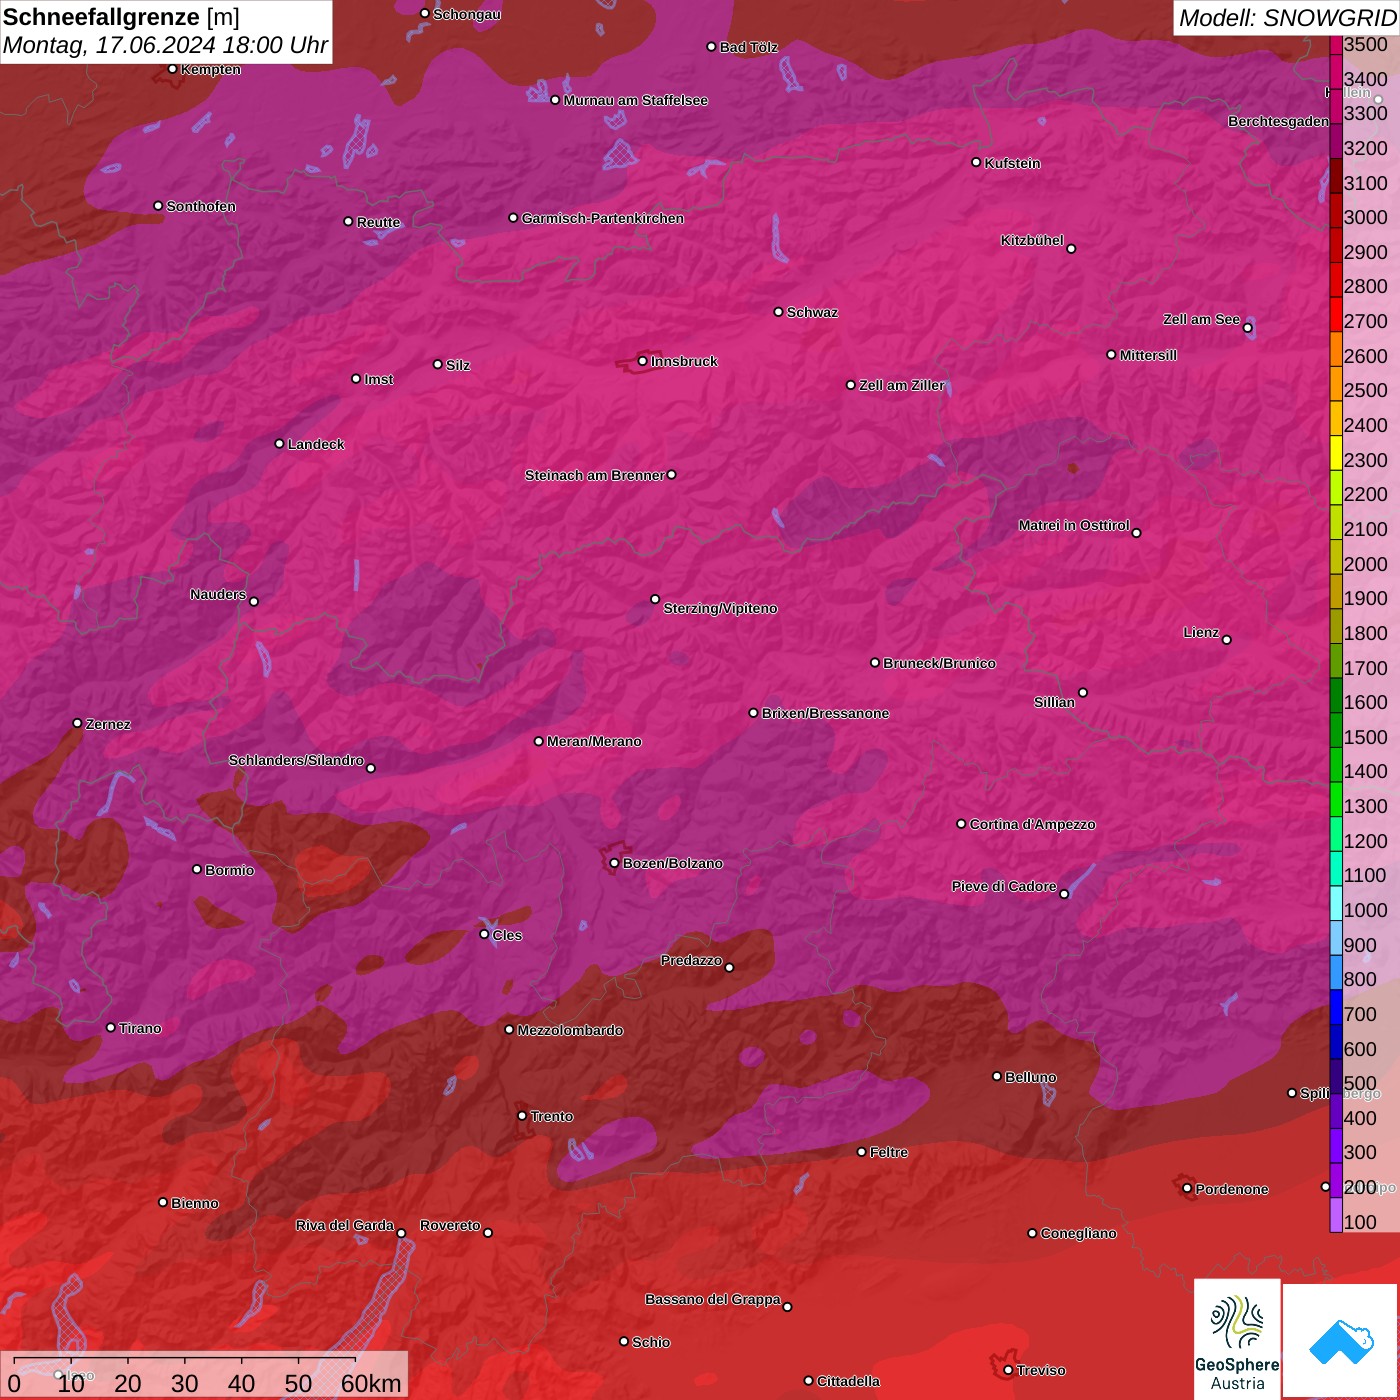Click the Matrei in Osttirol label
The image size is (1400, 1400).
pyautogui.click(x=1074, y=525)
